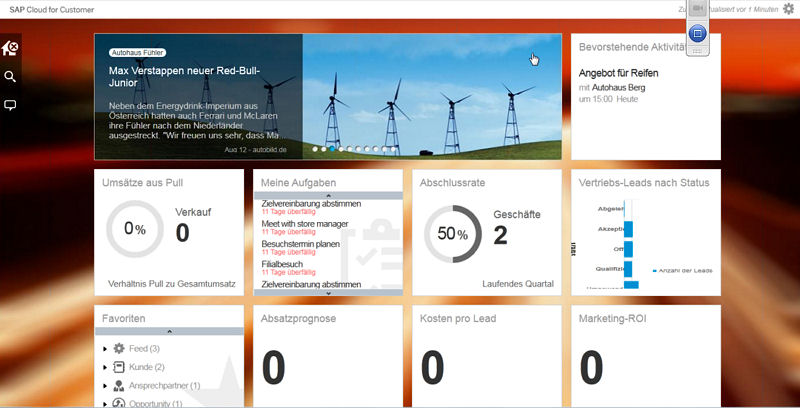The width and height of the screenshot is (800, 408).
Task: Click the Verkauf value in Umsätze tile
Action: coord(182,233)
